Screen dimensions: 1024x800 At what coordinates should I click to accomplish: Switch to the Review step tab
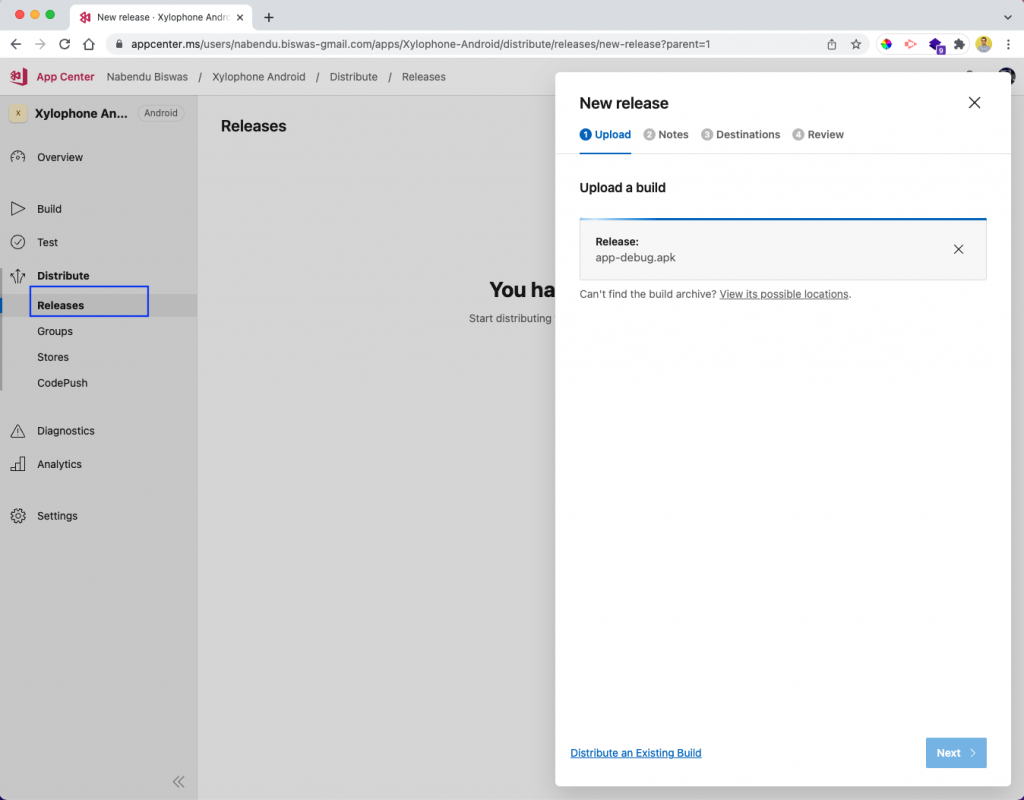point(818,135)
